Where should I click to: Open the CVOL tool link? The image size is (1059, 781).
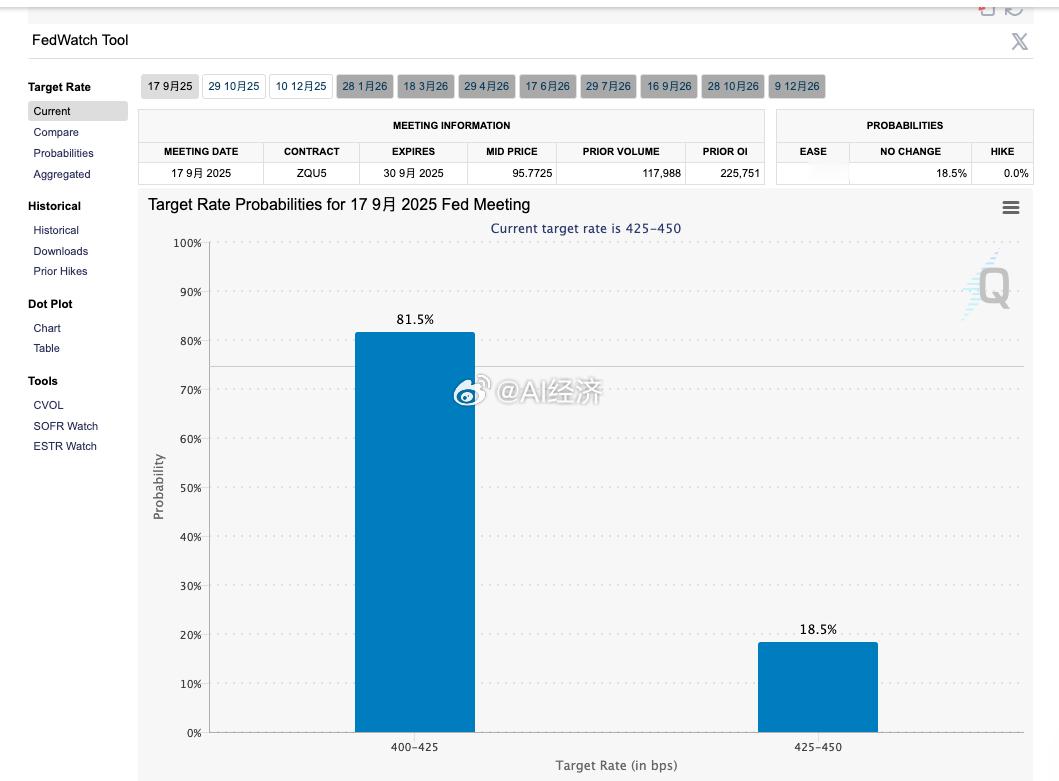click(x=48, y=405)
